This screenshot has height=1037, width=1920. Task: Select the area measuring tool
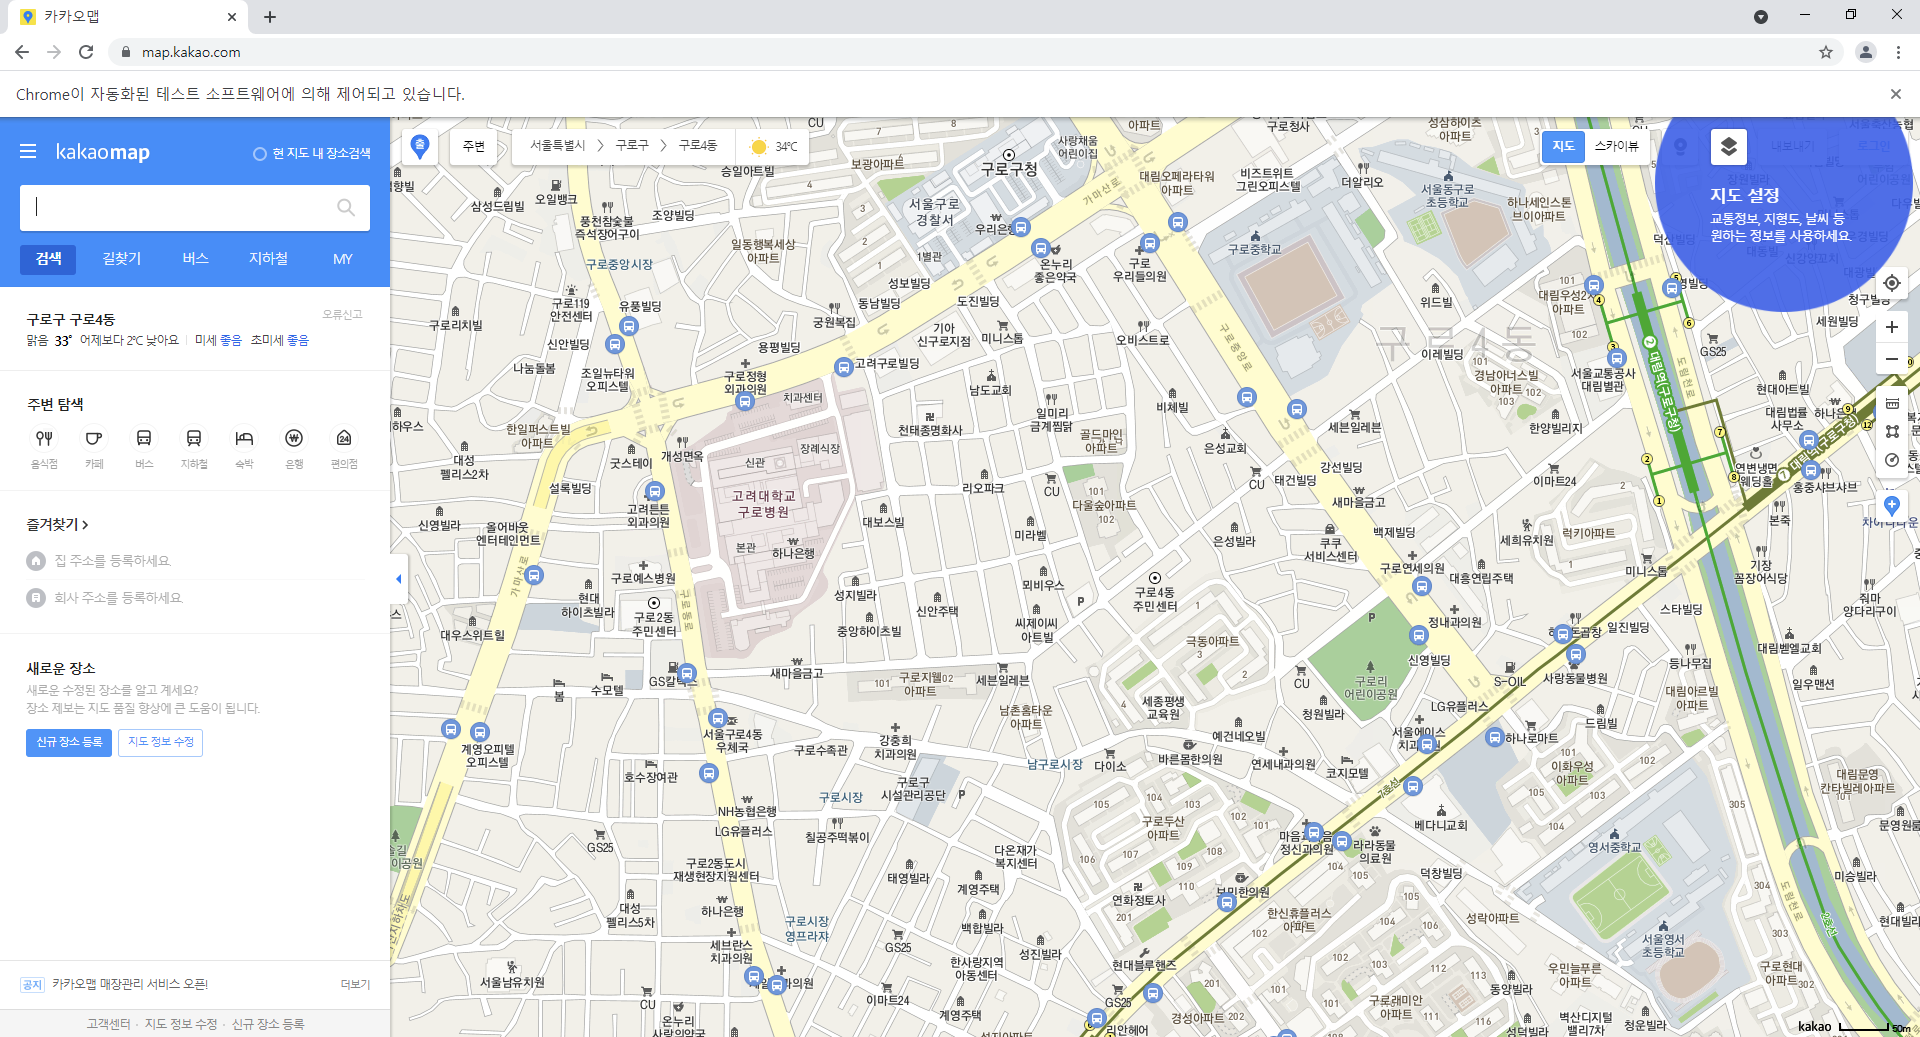pos(1892,432)
